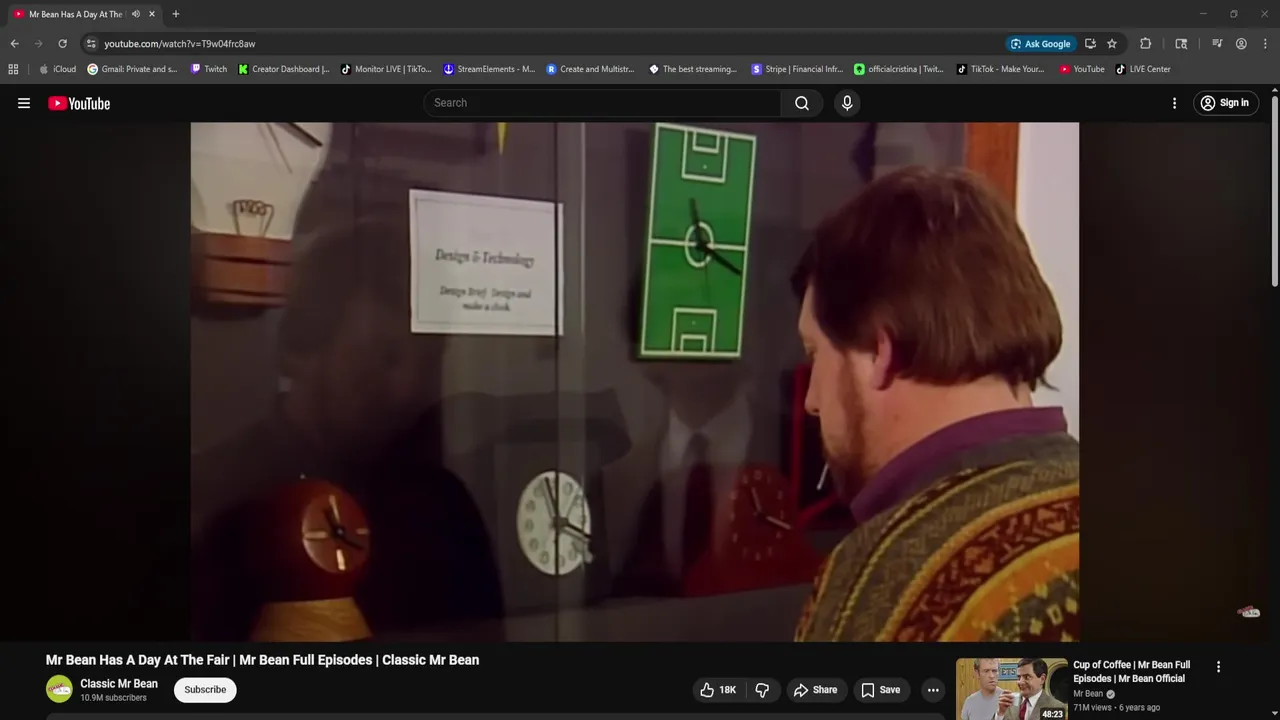This screenshot has height=720, width=1280.
Task: Click the 10.9M subscribers text
Action: coord(113,698)
